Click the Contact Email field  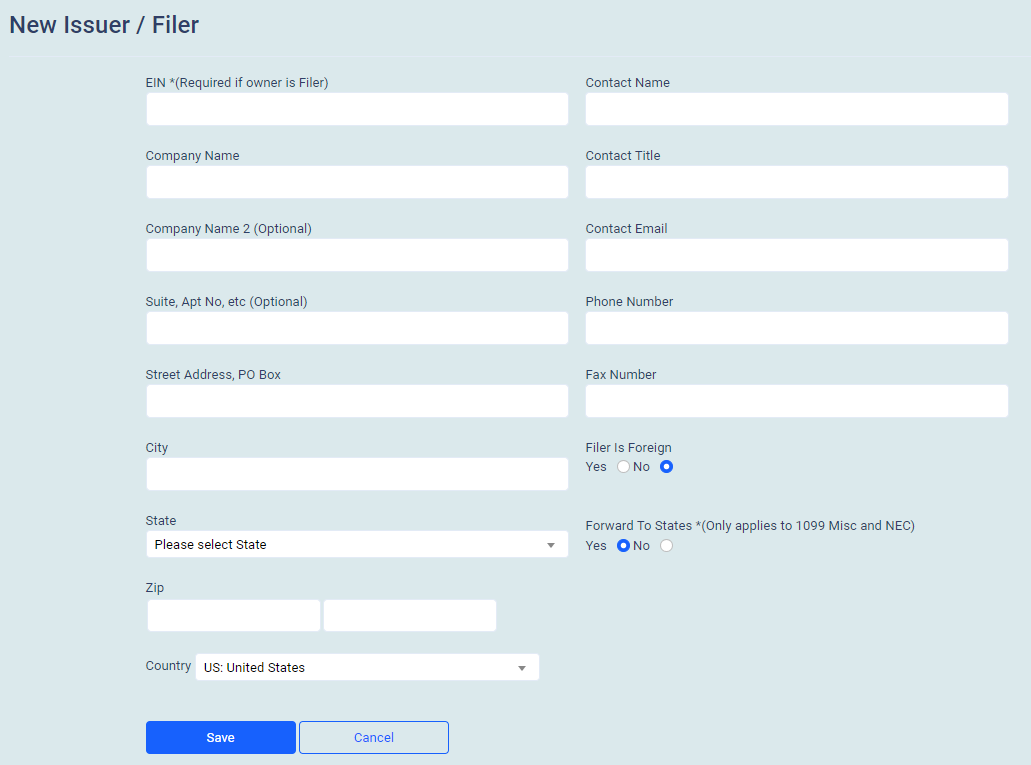[x=796, y=255]
